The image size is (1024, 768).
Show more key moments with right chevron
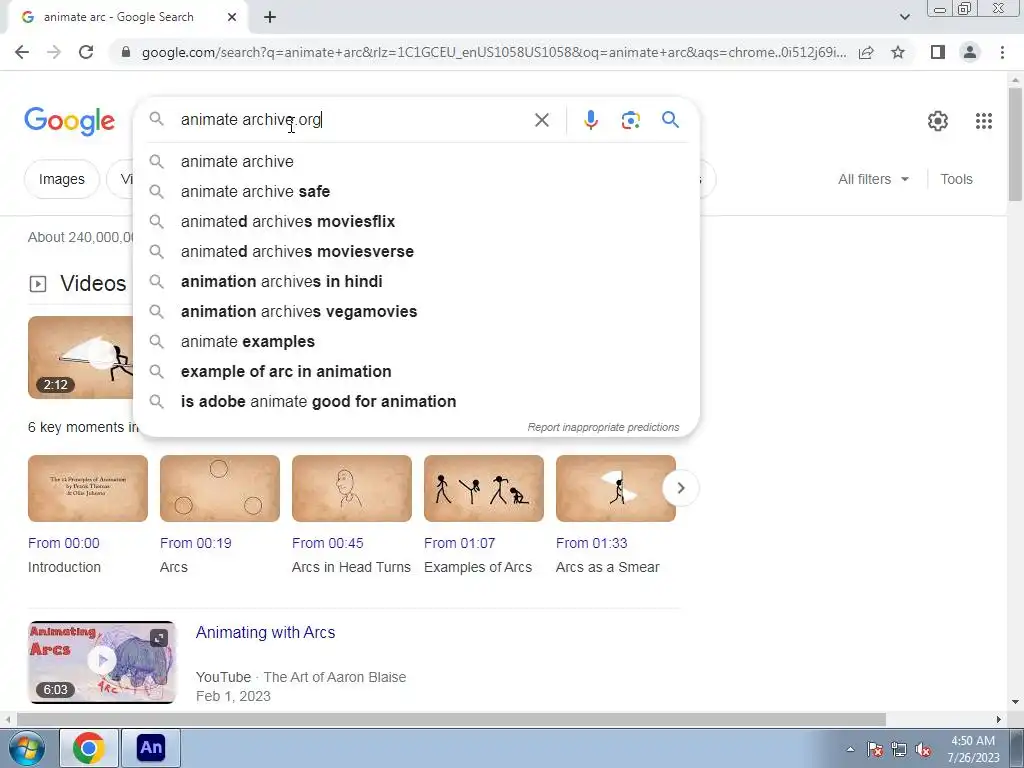[680, 488]
